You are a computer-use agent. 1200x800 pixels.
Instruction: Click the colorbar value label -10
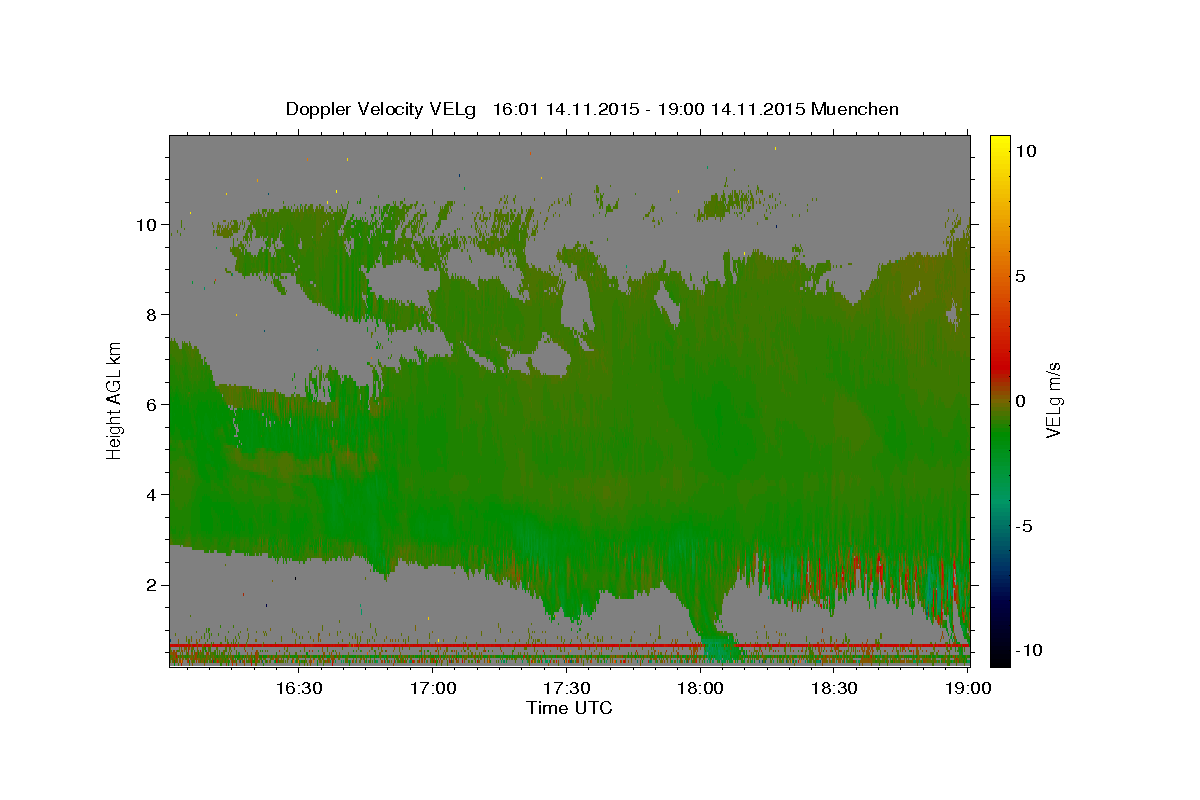click(x=1028, y=650)
